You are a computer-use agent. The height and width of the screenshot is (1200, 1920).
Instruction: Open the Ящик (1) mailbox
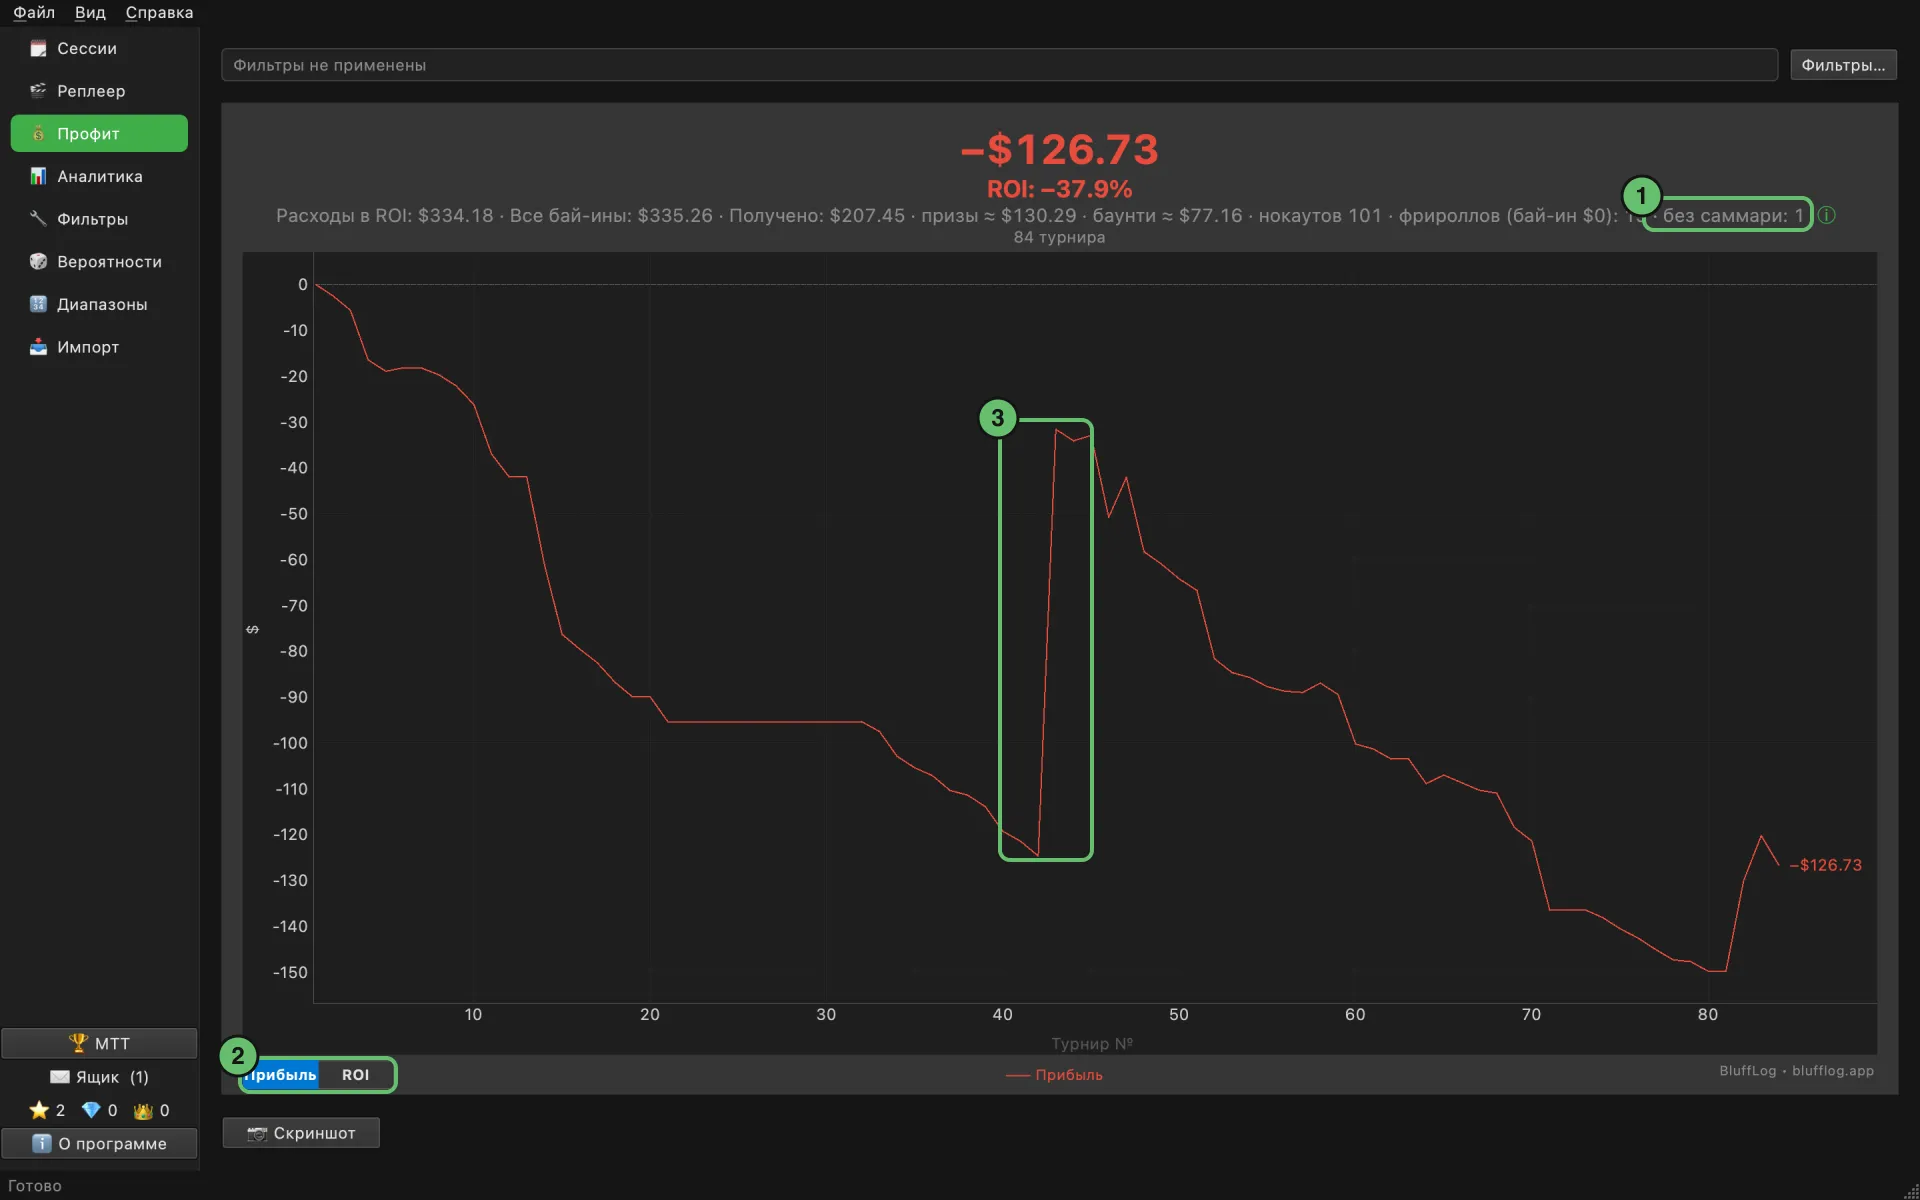click(99, 1077)
